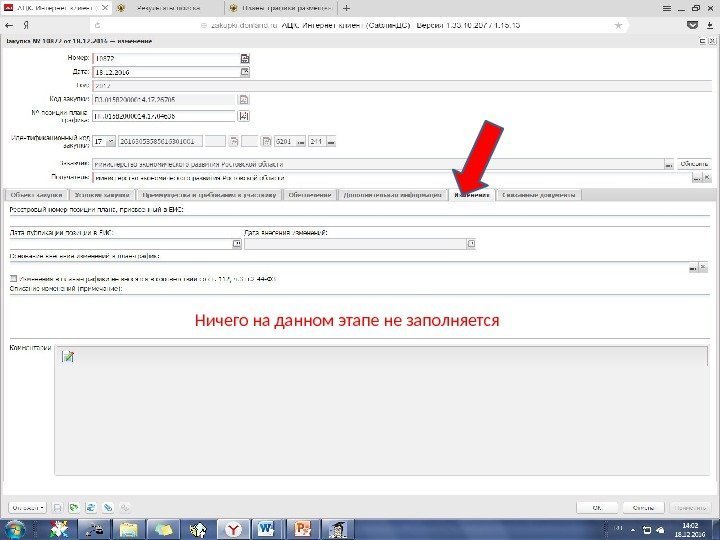720x540 pixels.
Task: Open the Дополнительная информация tab
Action: (x=393, y=195)
